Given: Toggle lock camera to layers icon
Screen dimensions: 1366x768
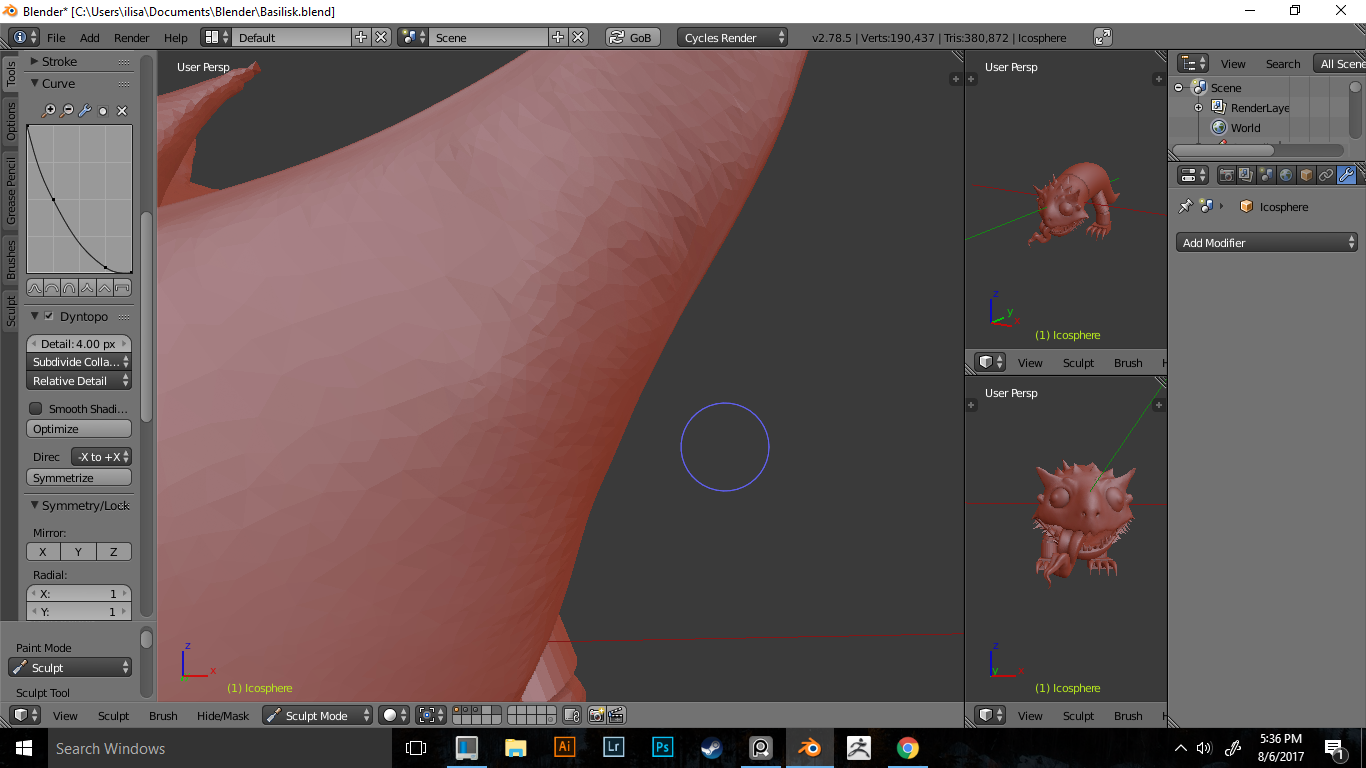Looking at the screenshot, I should tap(572, 715).
